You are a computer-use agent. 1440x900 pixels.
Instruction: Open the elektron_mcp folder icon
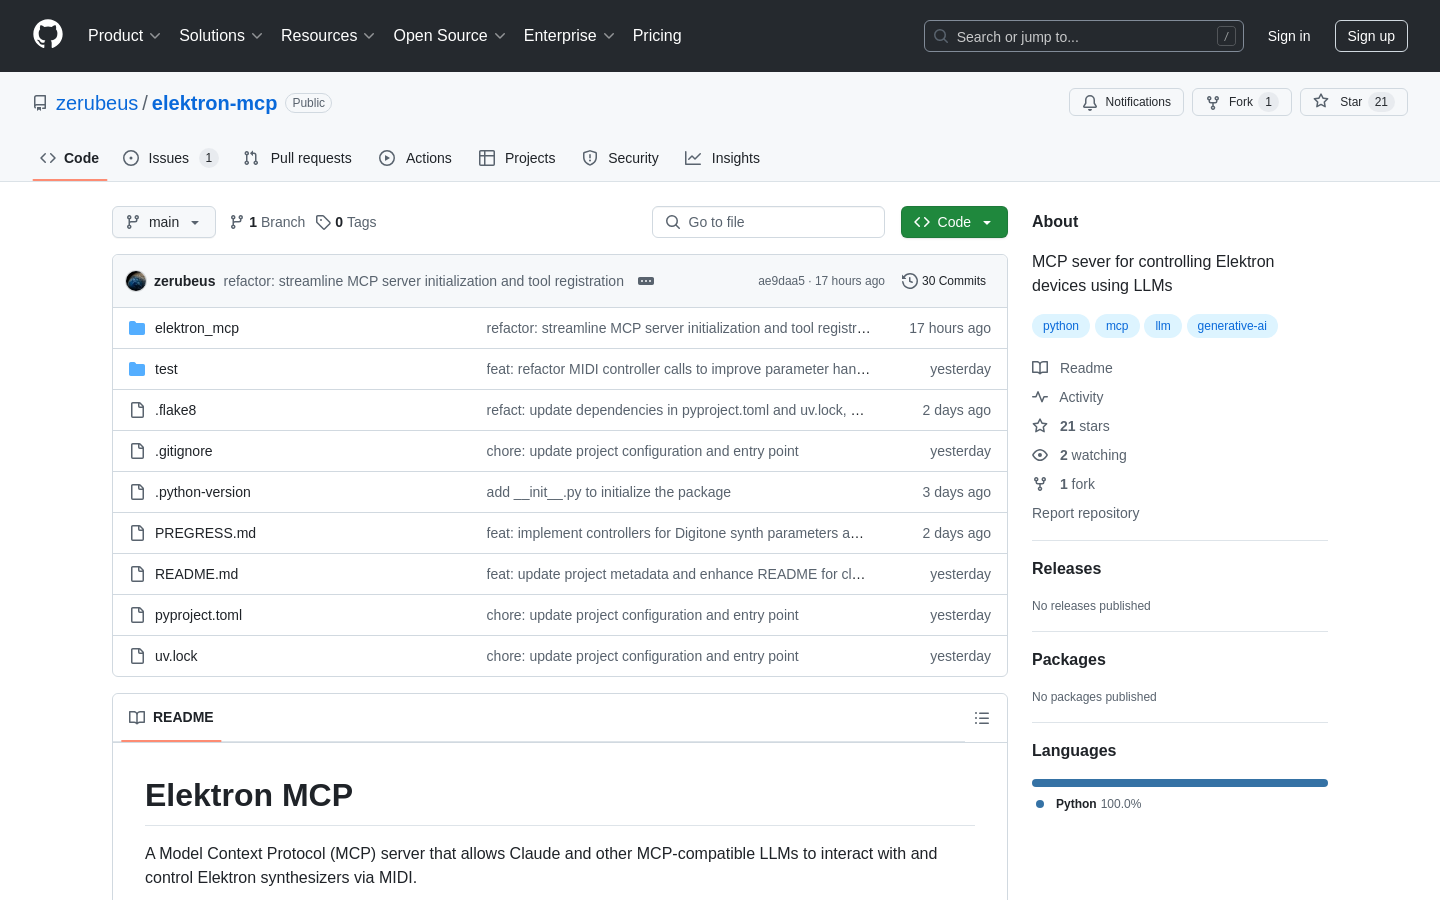(137, 328)
